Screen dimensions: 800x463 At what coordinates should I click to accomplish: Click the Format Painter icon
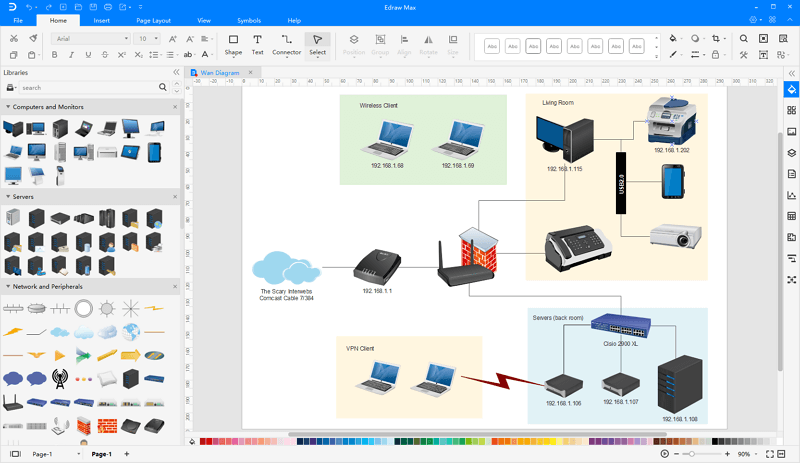point(33,38)
